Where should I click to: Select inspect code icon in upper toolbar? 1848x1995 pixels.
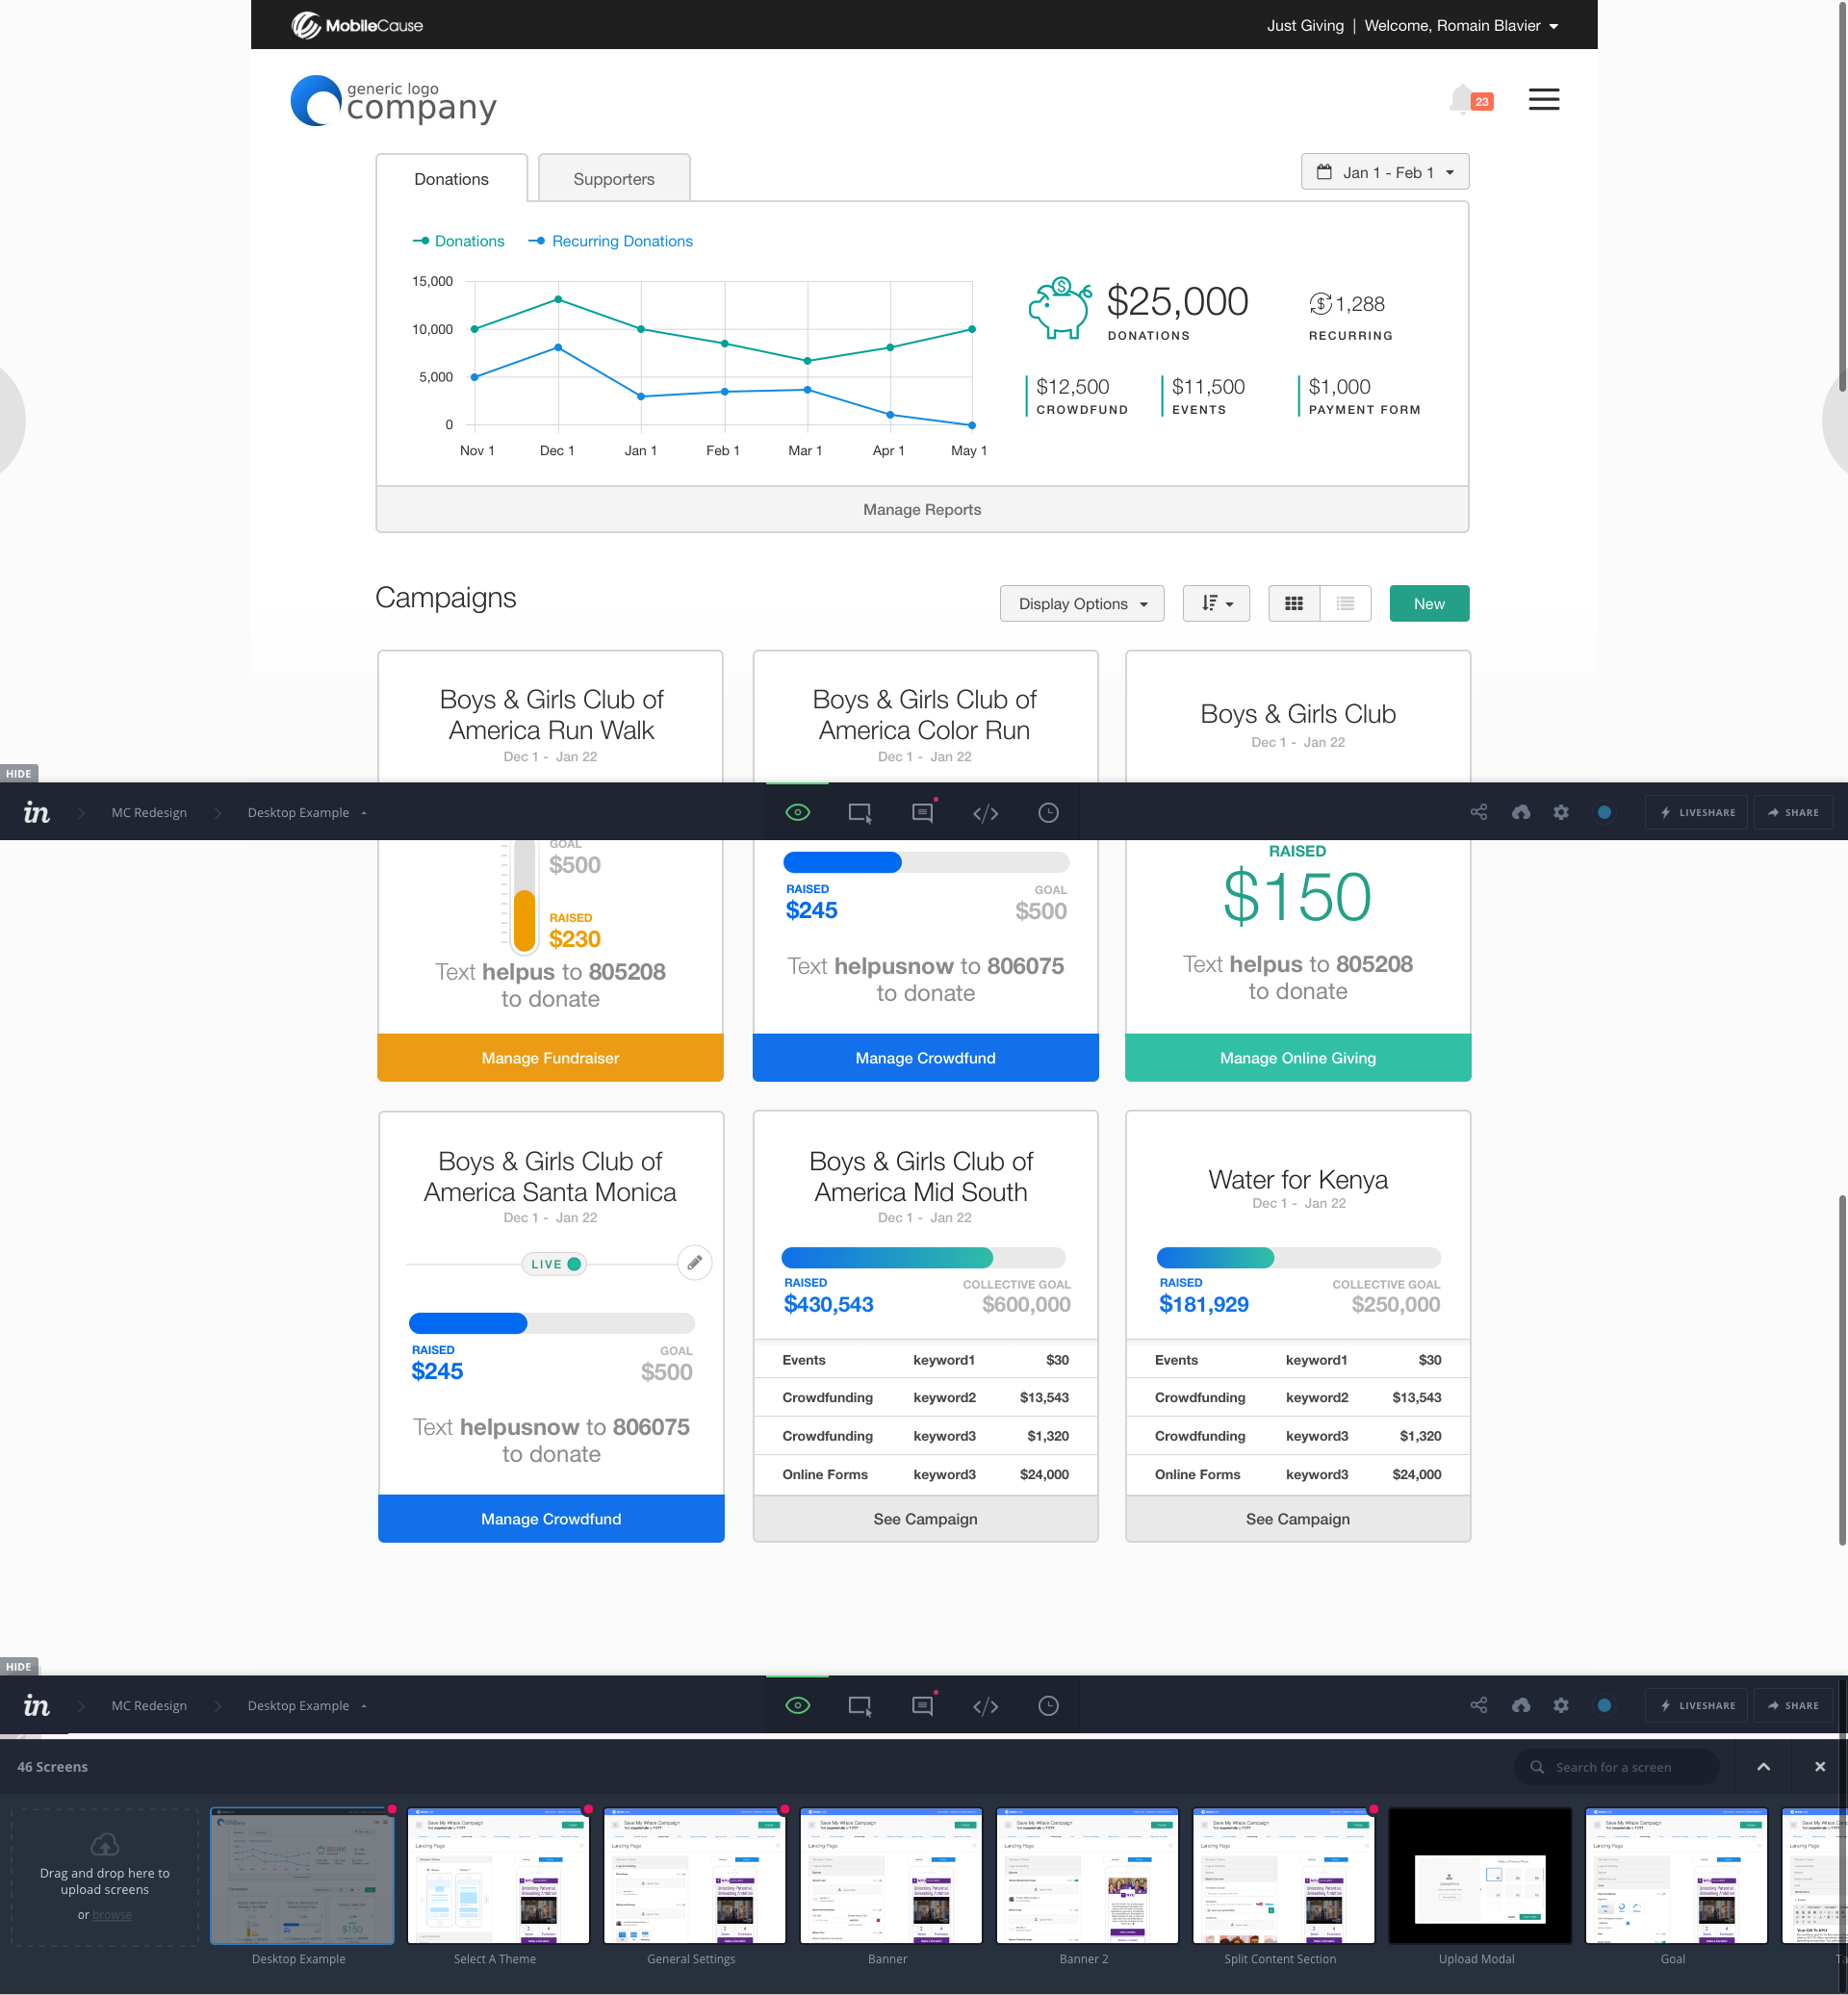[985, 812]
